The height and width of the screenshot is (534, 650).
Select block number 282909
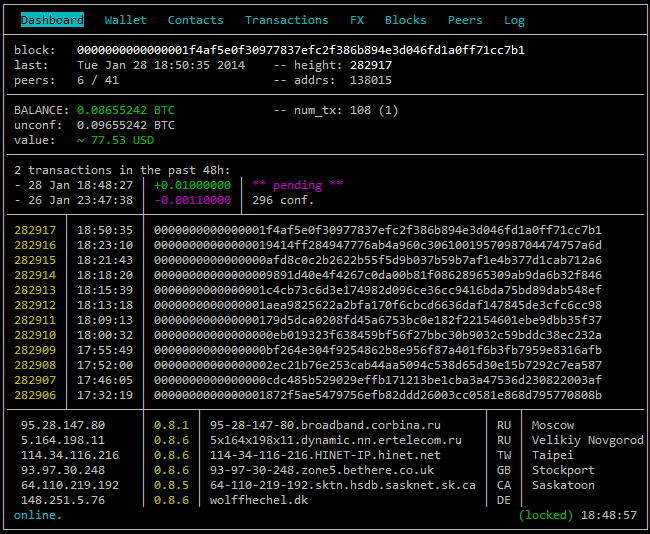35,350
